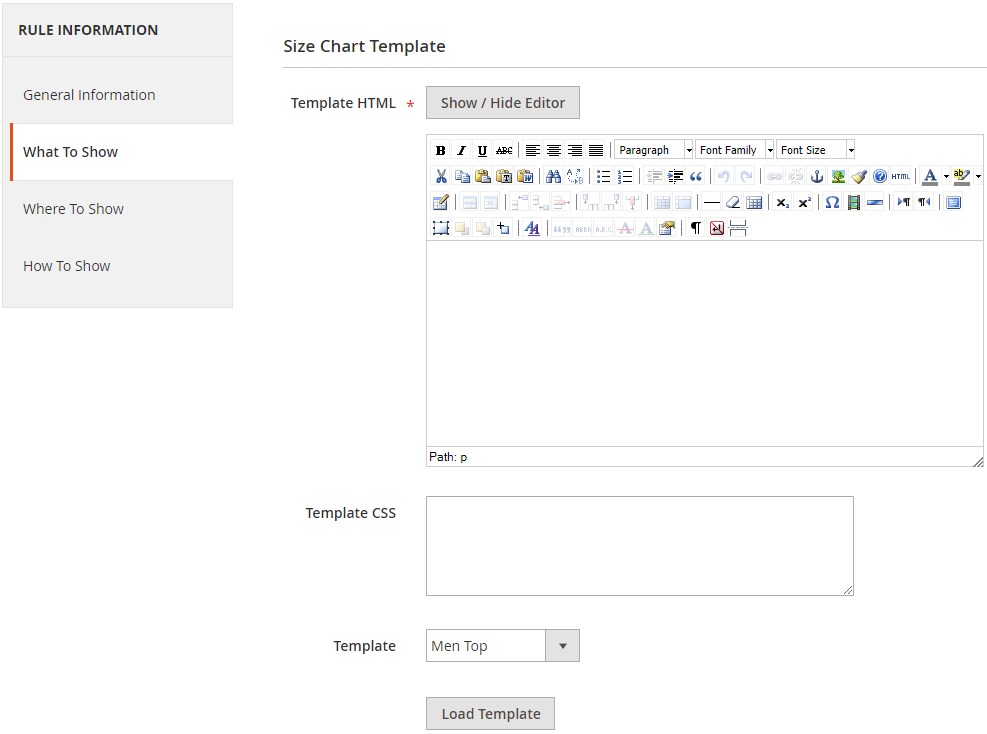
Task: Click the superscript icon
Action: [x=804, y=202]
